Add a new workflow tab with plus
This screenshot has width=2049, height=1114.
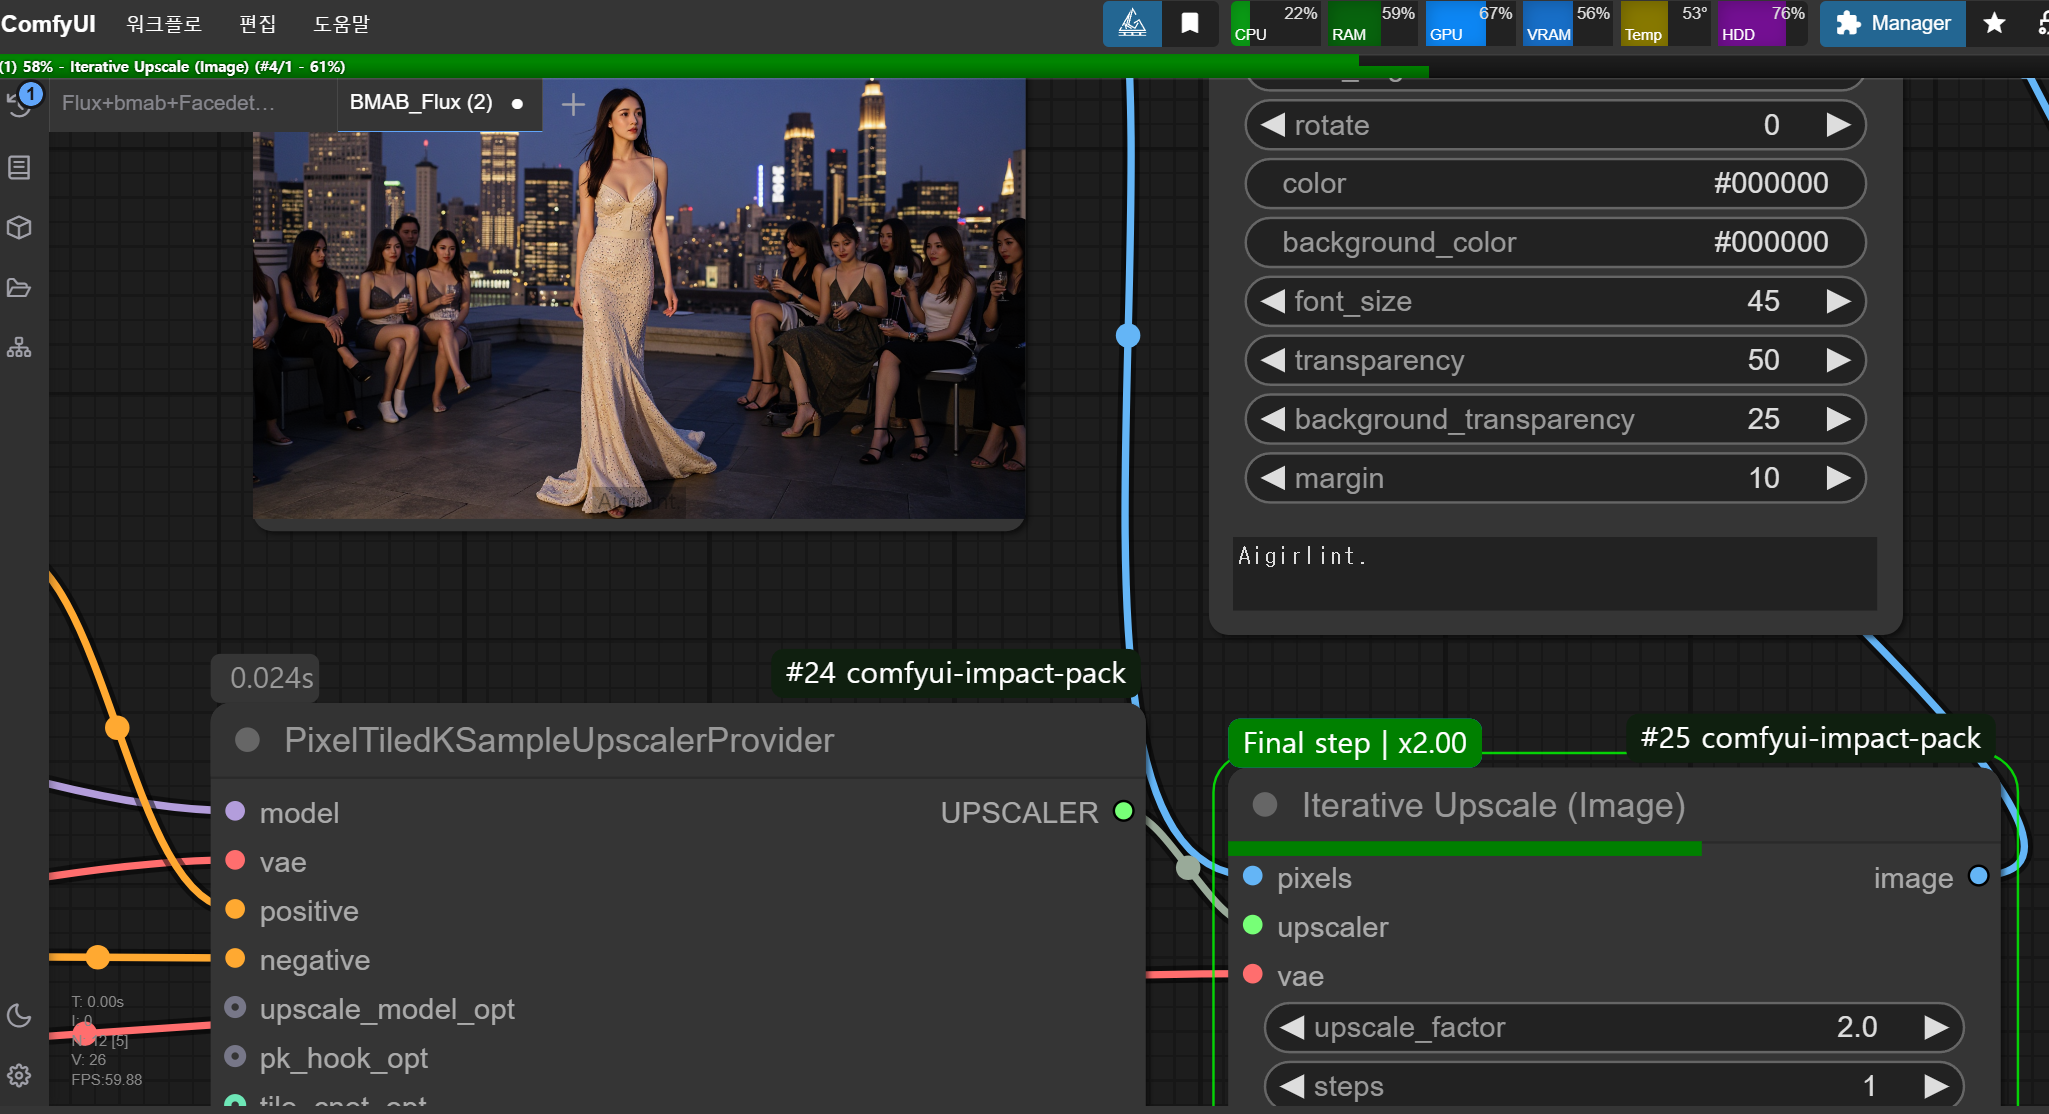pyautogui.click(x=573, y=104)
